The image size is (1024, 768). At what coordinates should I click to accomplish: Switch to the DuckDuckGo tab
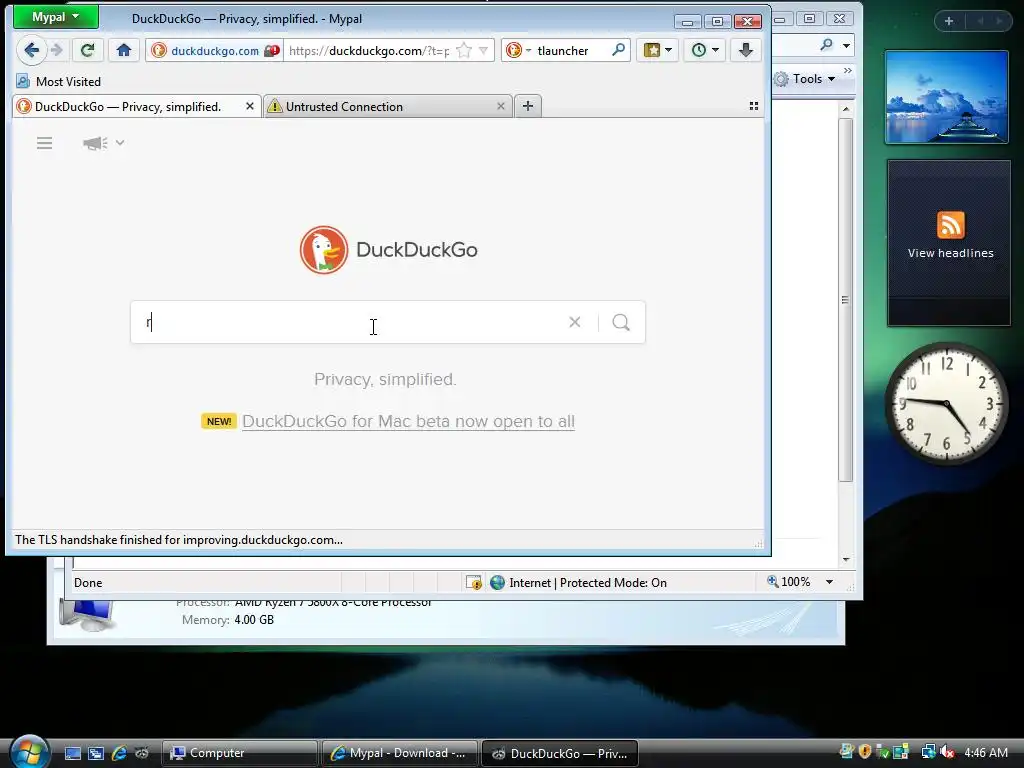128,106
